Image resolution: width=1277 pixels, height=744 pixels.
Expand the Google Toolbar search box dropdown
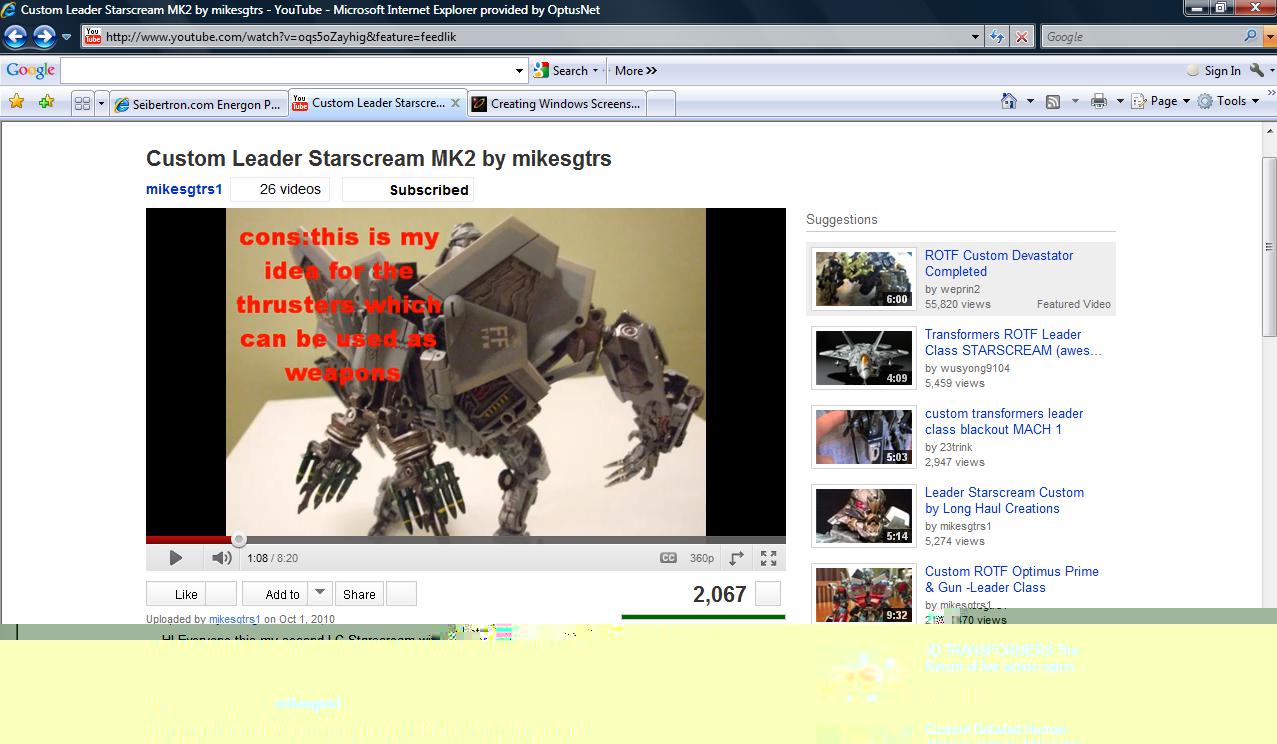point(519,71)
